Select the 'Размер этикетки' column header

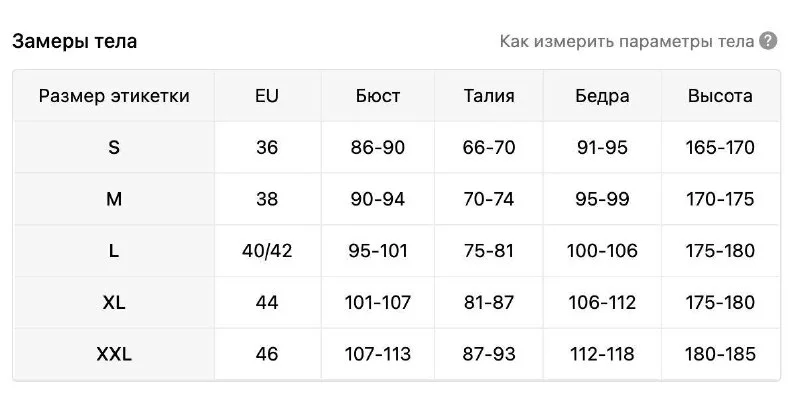(114, 96)
